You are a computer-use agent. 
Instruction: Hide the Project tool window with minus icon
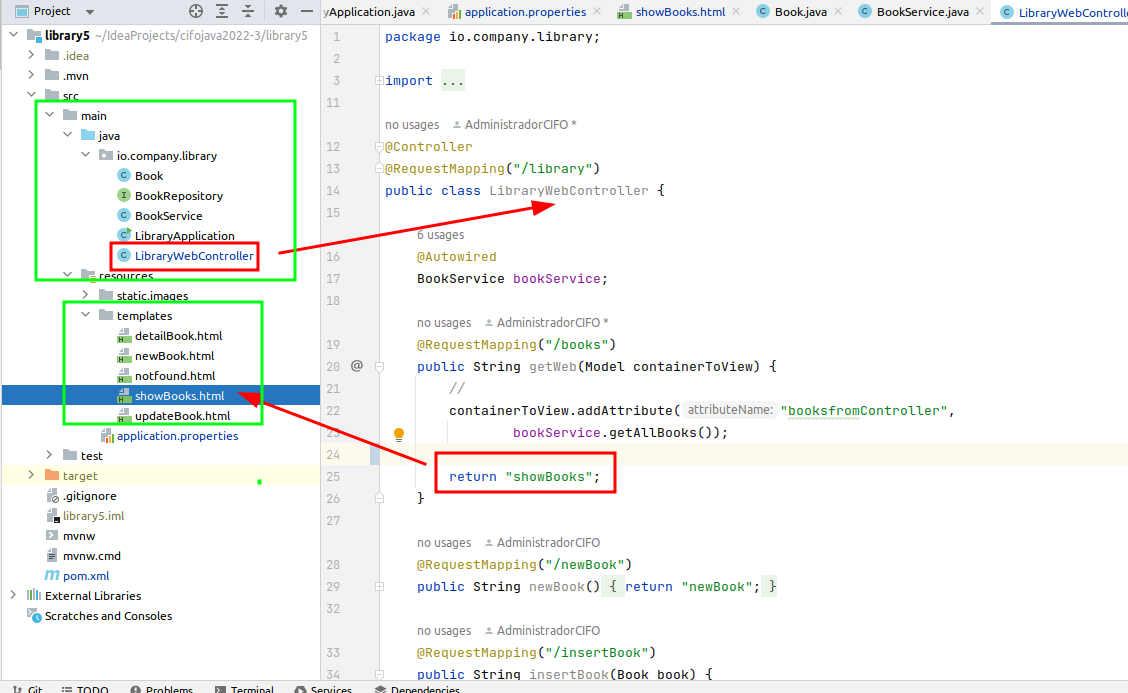(x=307, y=11)
